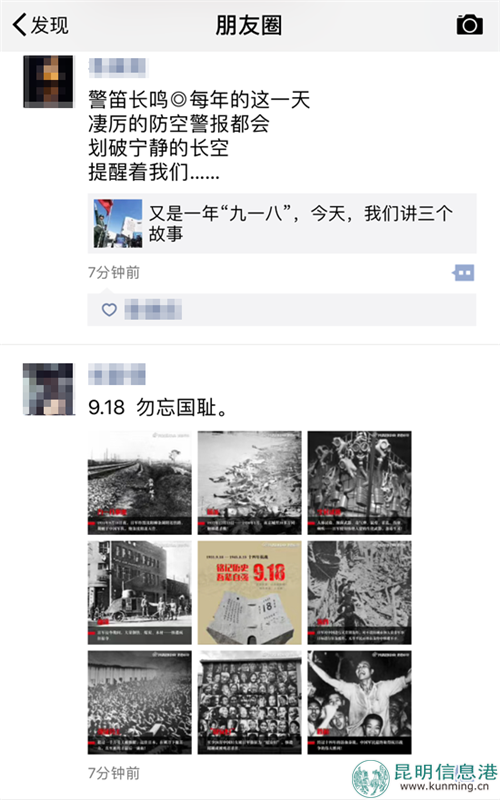
Task: View the wall of portraits photo
Action: click(249, 702)
